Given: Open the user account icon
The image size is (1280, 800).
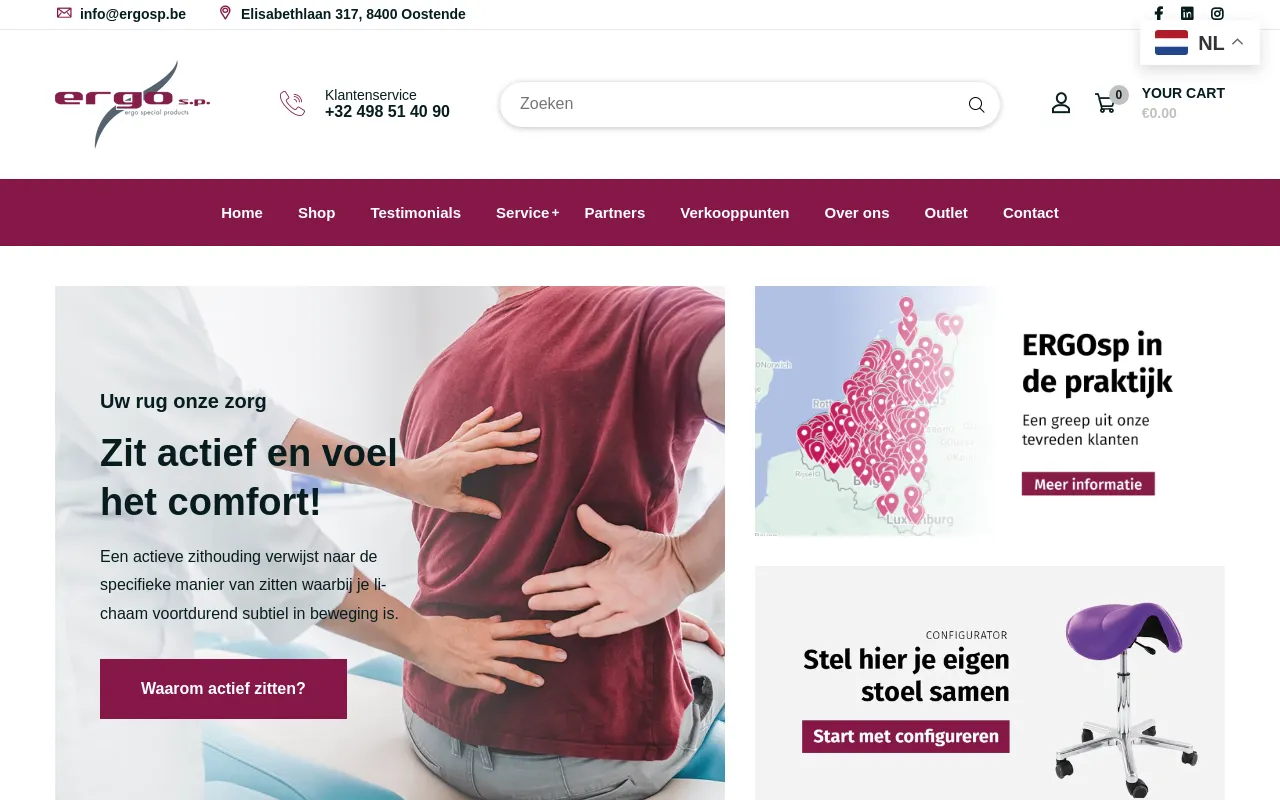Looking at the screenshot, I should (1061, 103).
